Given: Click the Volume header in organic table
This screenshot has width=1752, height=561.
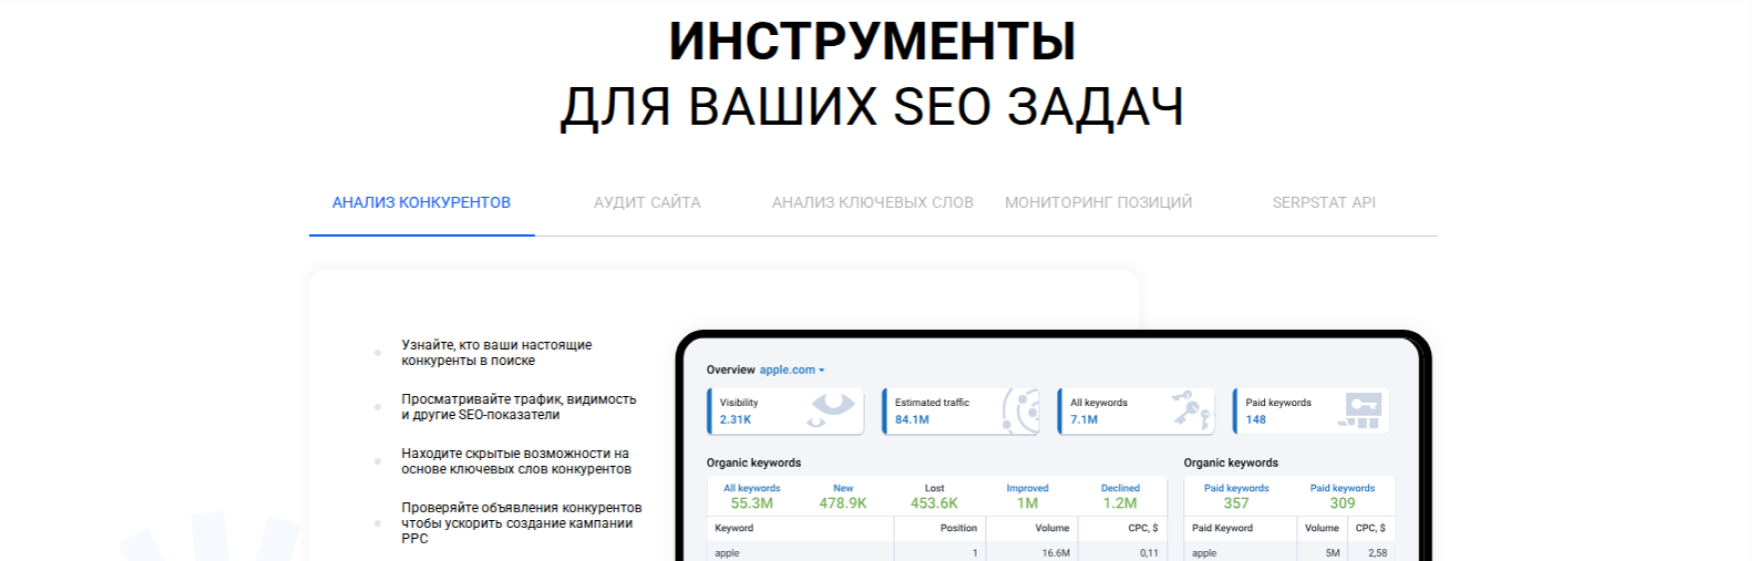Looking at the screenshot, I should (x=1052, y=528).
